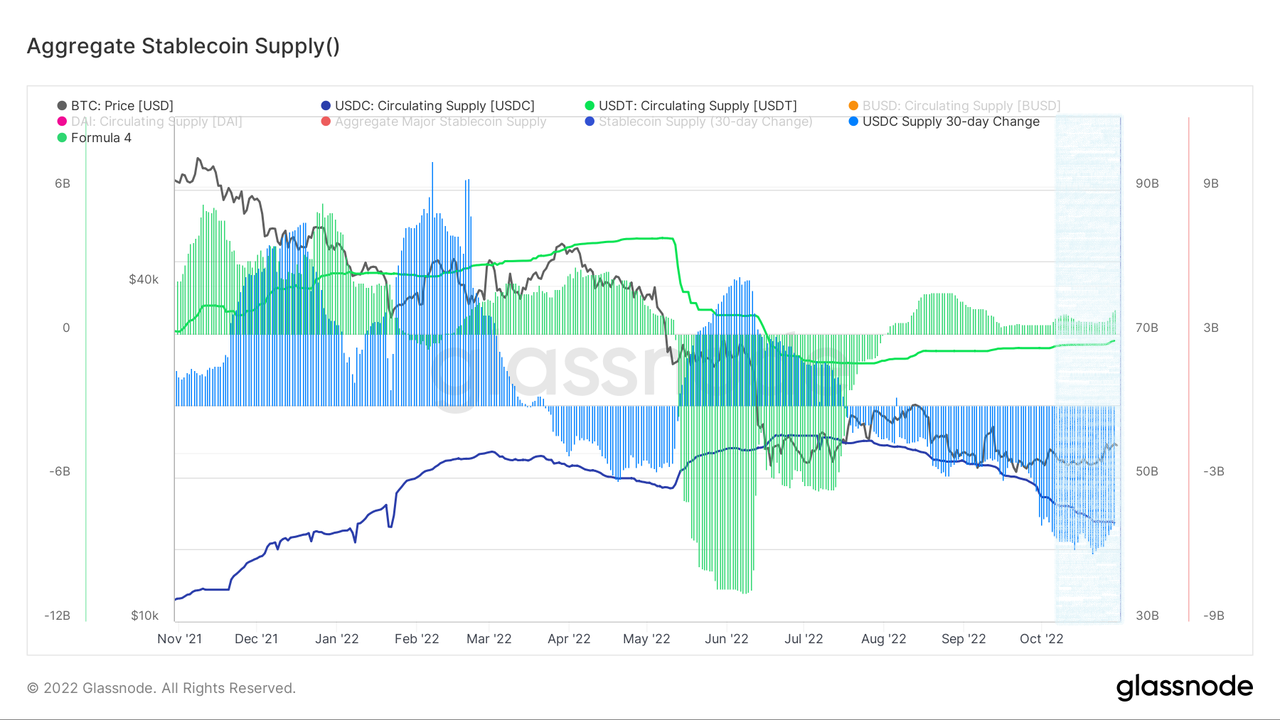Click the 9B far-right axis label

click(x=1210, y=184)
